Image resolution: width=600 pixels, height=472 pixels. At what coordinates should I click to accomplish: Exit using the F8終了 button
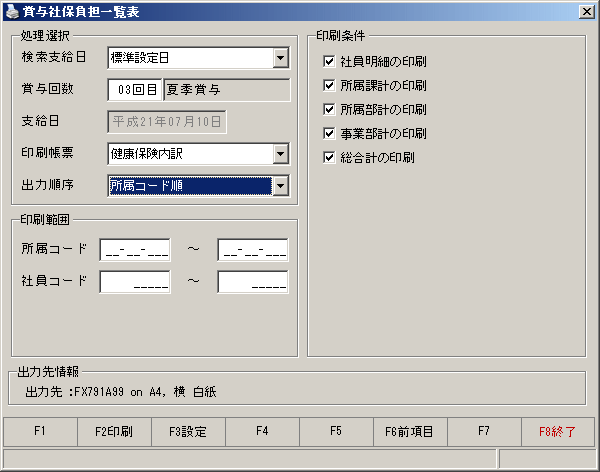[x=558, y=432]
